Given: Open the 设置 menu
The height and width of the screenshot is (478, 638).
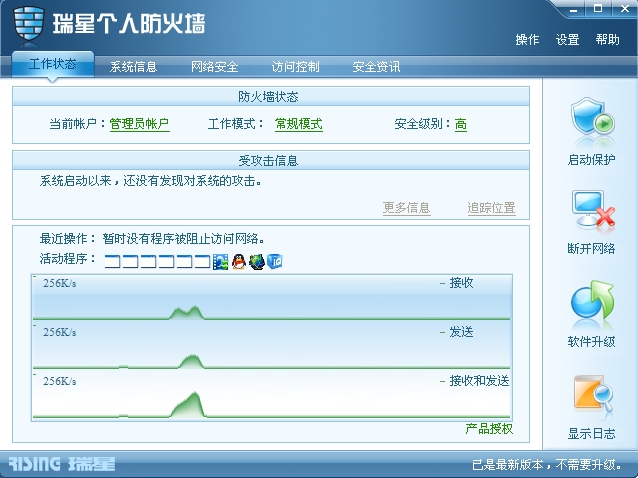Looking at the screenshot, I should coord(568,40).
